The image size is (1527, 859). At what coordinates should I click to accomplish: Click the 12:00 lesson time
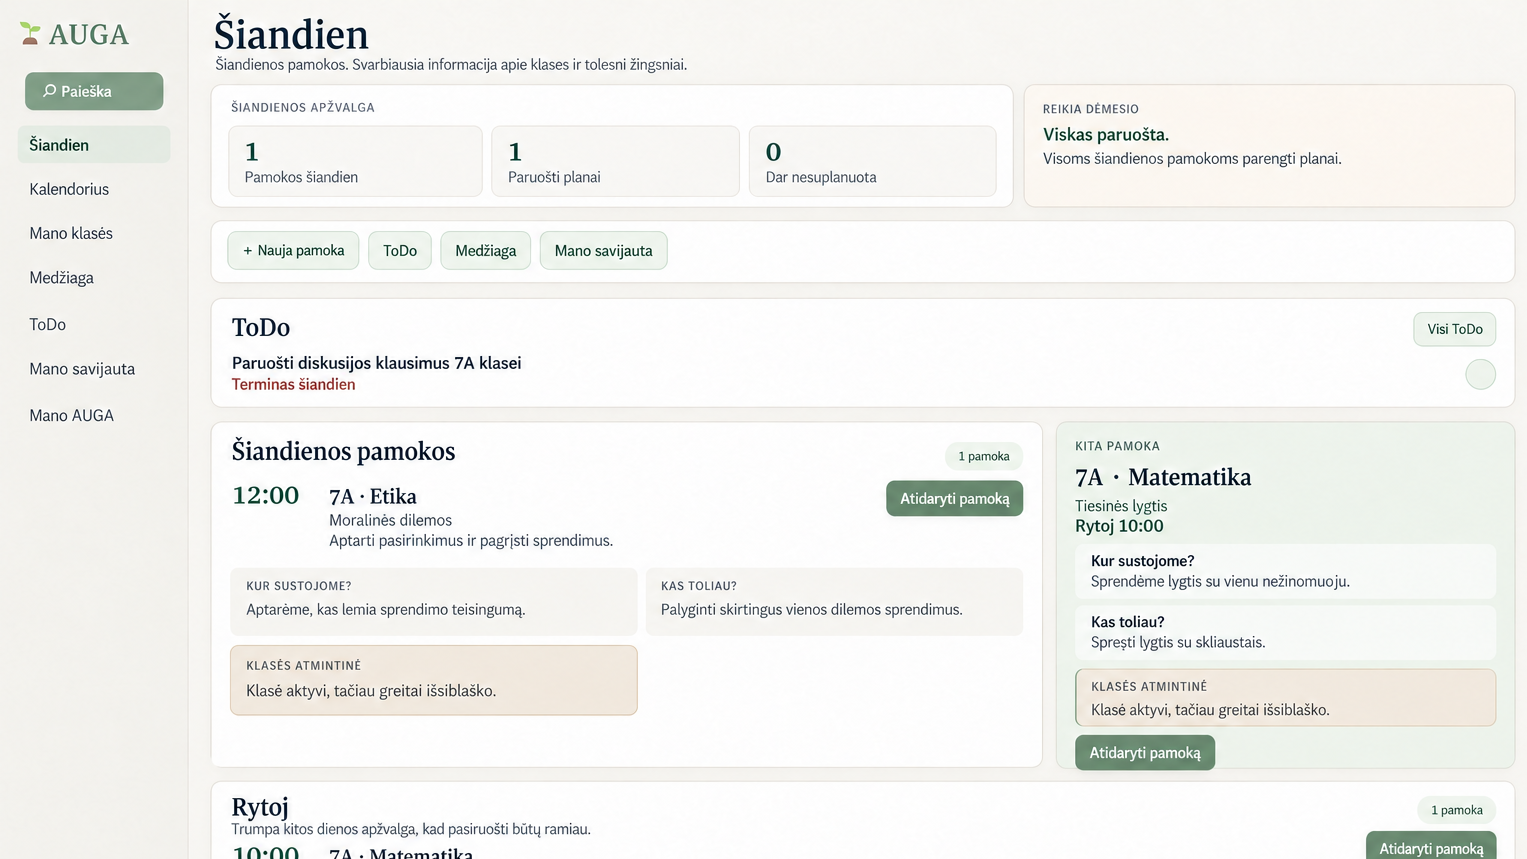click(x=266, y=495)
